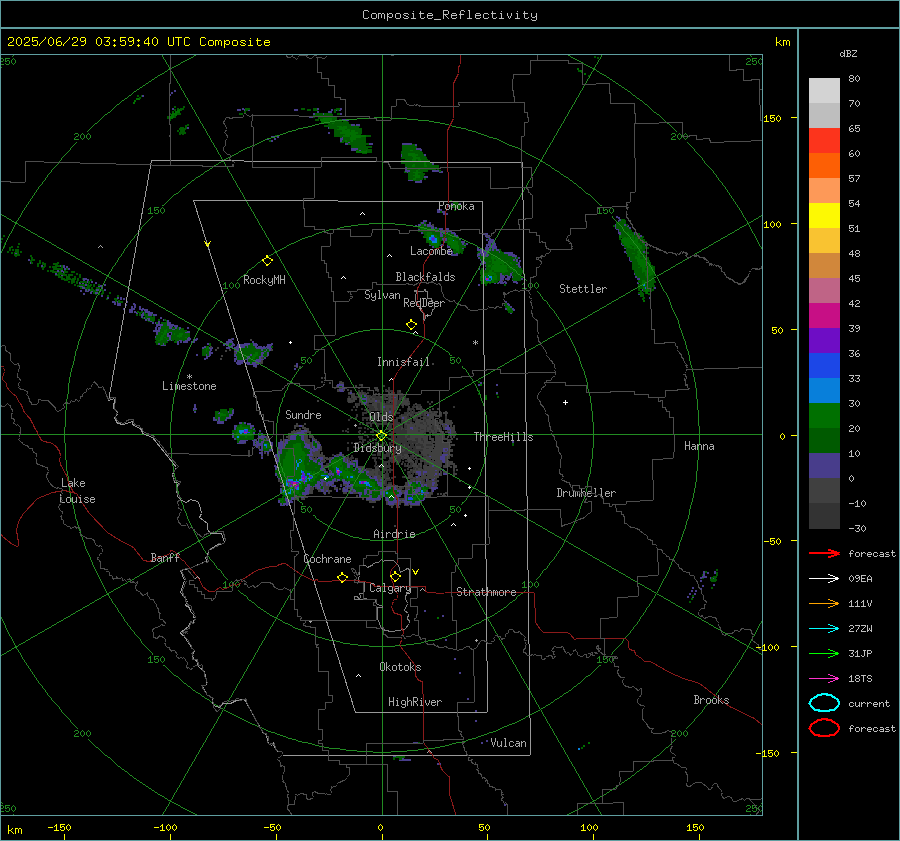900x841 pixels.
Task: Click the asterisk marker above Limestone
Action: 189,377
